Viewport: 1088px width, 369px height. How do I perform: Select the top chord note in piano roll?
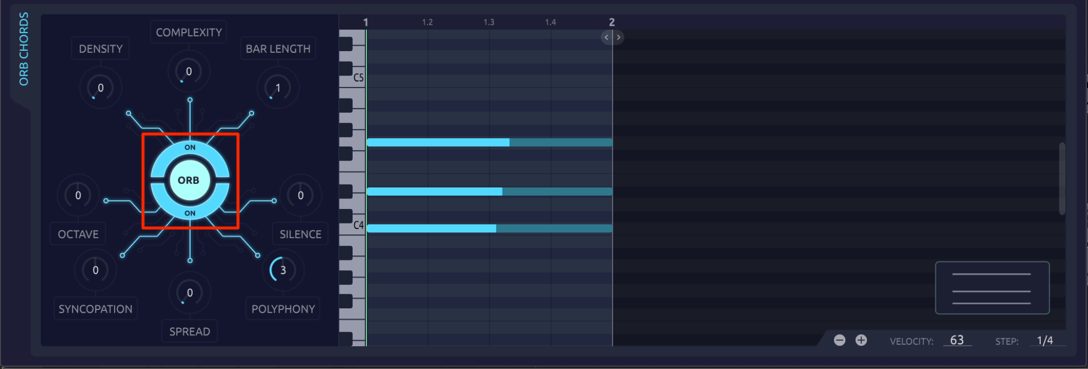[489, 142]
